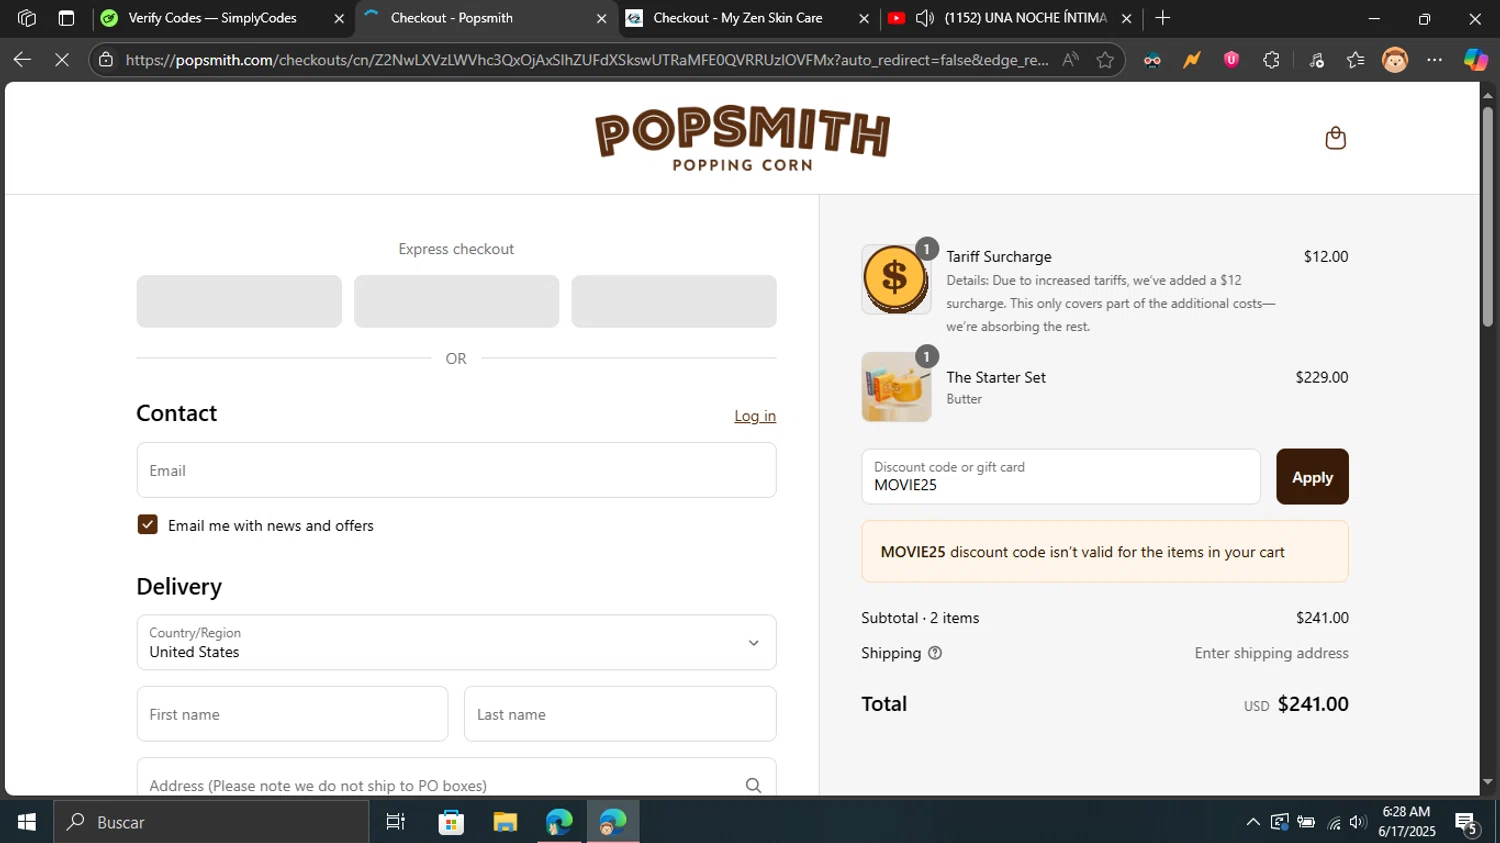Open File Explorer from taskbar
The height and width of the screenshot is (843, 1500).
pyautogui.click(x=505, y=822)
